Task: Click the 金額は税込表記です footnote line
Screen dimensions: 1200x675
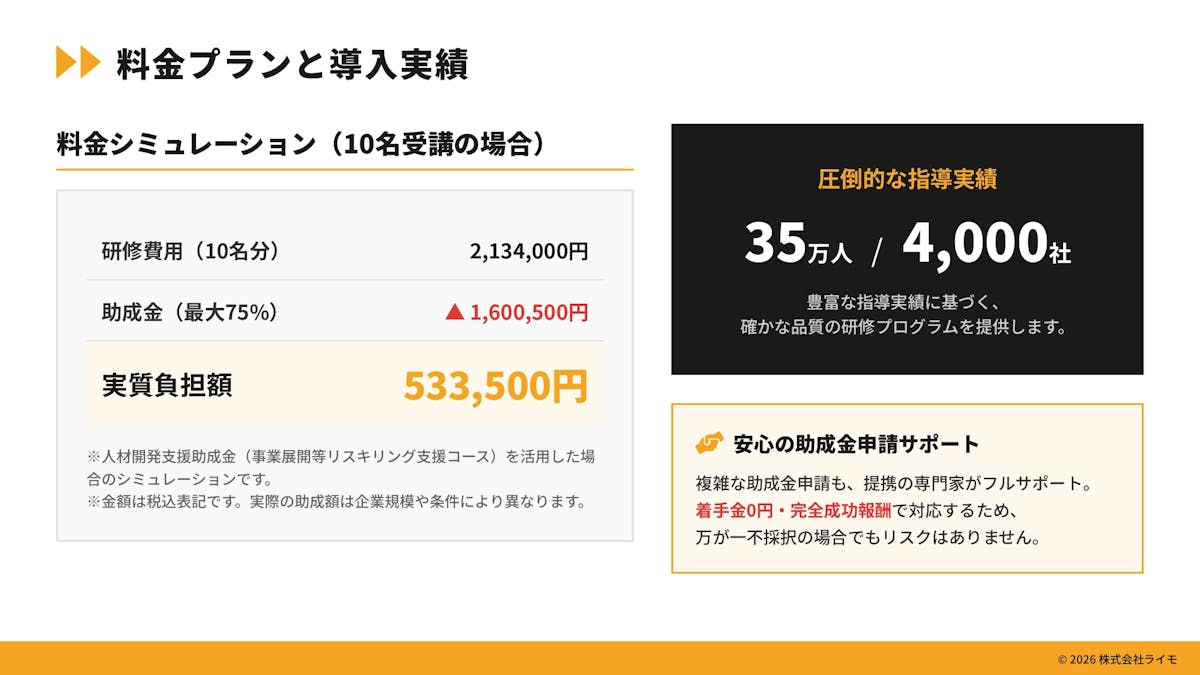Action: point(336,501)
